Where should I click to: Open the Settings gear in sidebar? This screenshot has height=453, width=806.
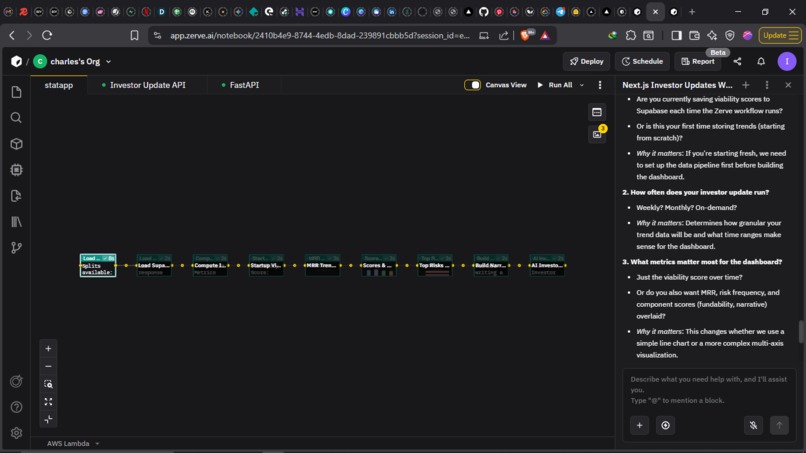[16, 433]
